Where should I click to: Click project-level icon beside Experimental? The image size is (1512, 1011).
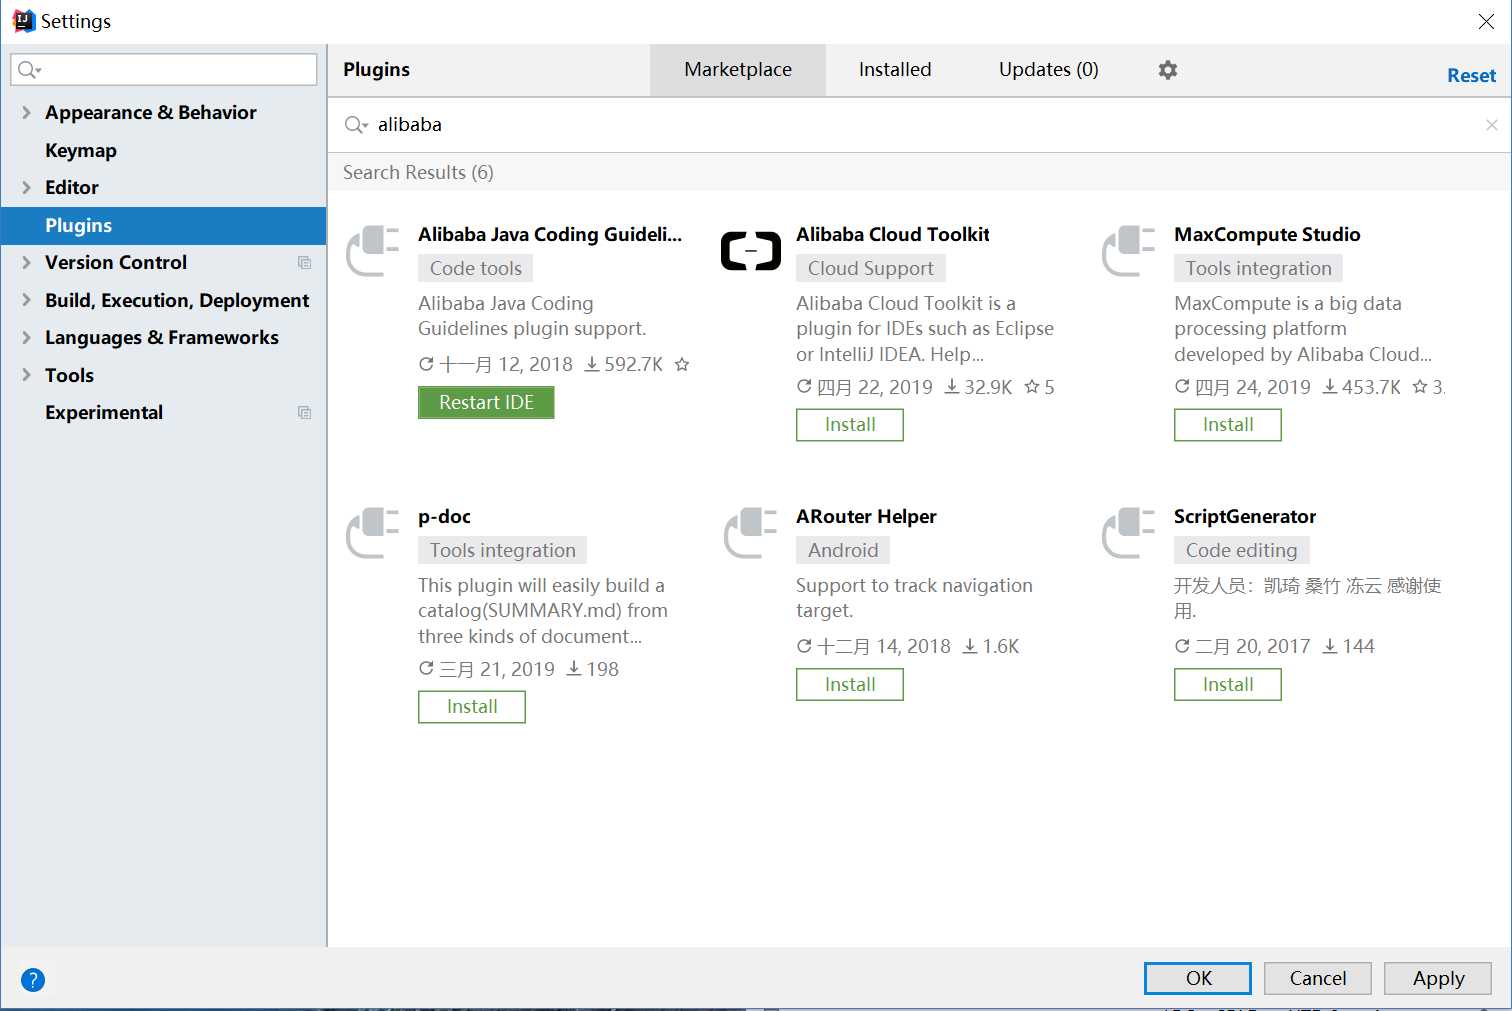(x=305, y=413)
